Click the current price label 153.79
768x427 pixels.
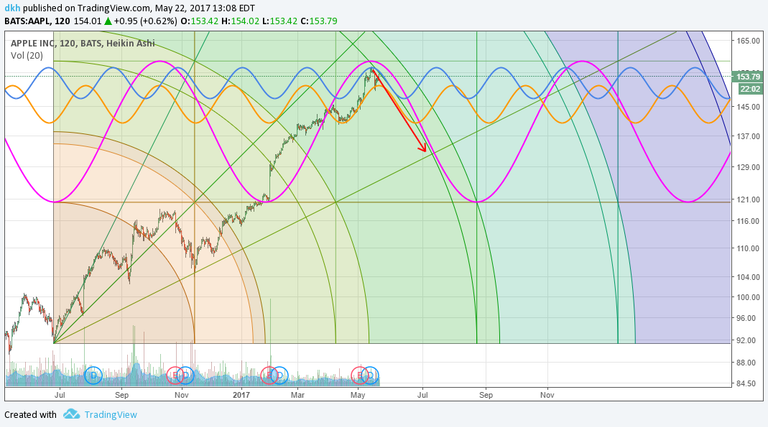tap(747, 76)
